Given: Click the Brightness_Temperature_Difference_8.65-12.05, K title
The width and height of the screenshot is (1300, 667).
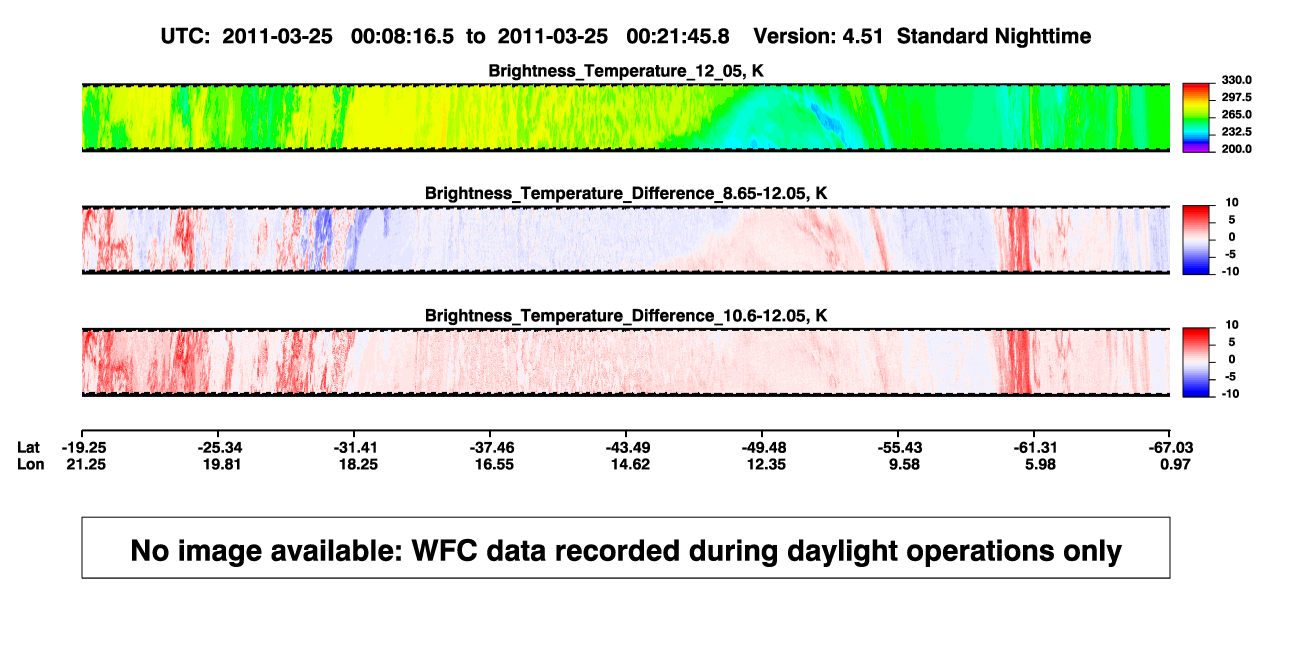Looking at the screenshot, I should [x=626, y=193].
